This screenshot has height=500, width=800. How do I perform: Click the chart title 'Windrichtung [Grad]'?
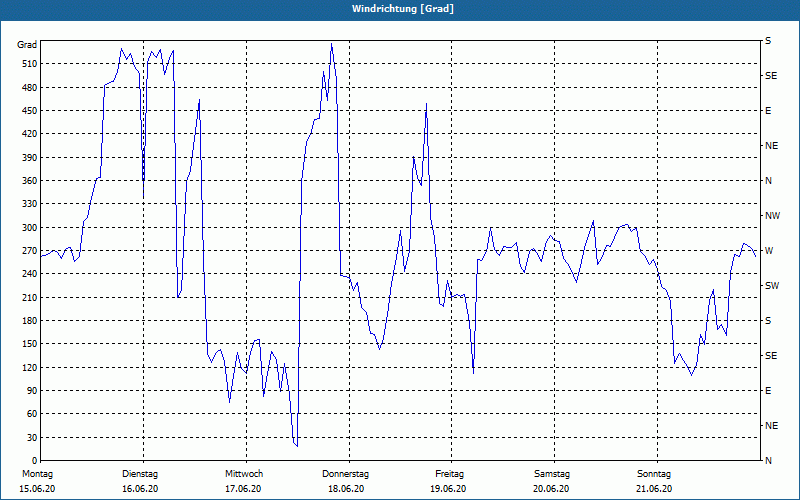pos(403,9)
